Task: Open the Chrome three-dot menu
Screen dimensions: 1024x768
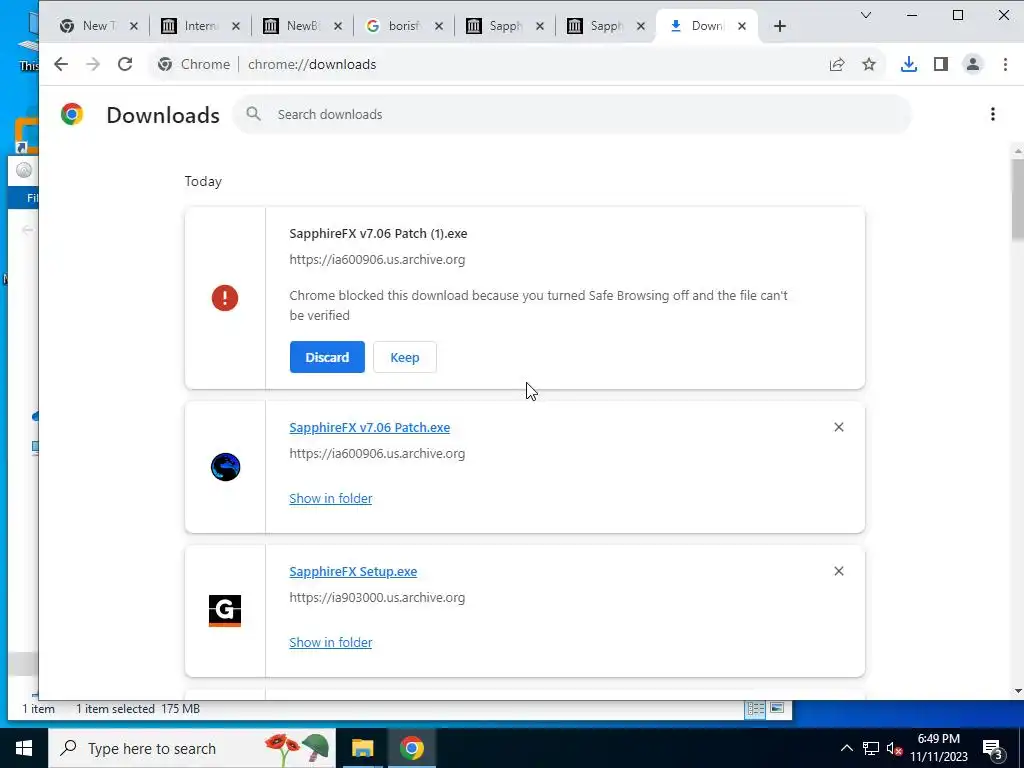Action: (1005, 64)
